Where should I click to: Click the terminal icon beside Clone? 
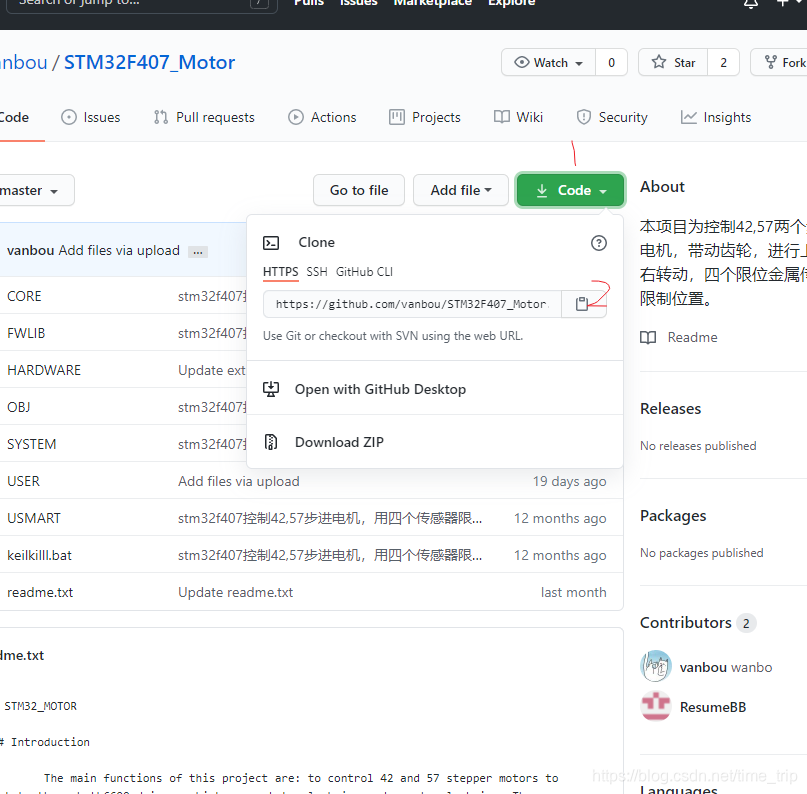(271, 243)
